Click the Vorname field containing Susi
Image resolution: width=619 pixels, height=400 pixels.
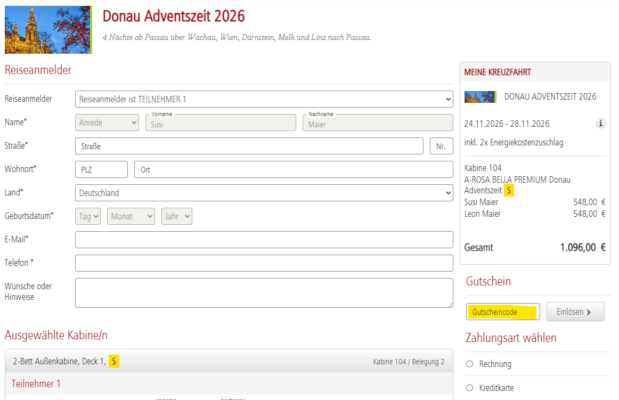click(x=220, y=123)
